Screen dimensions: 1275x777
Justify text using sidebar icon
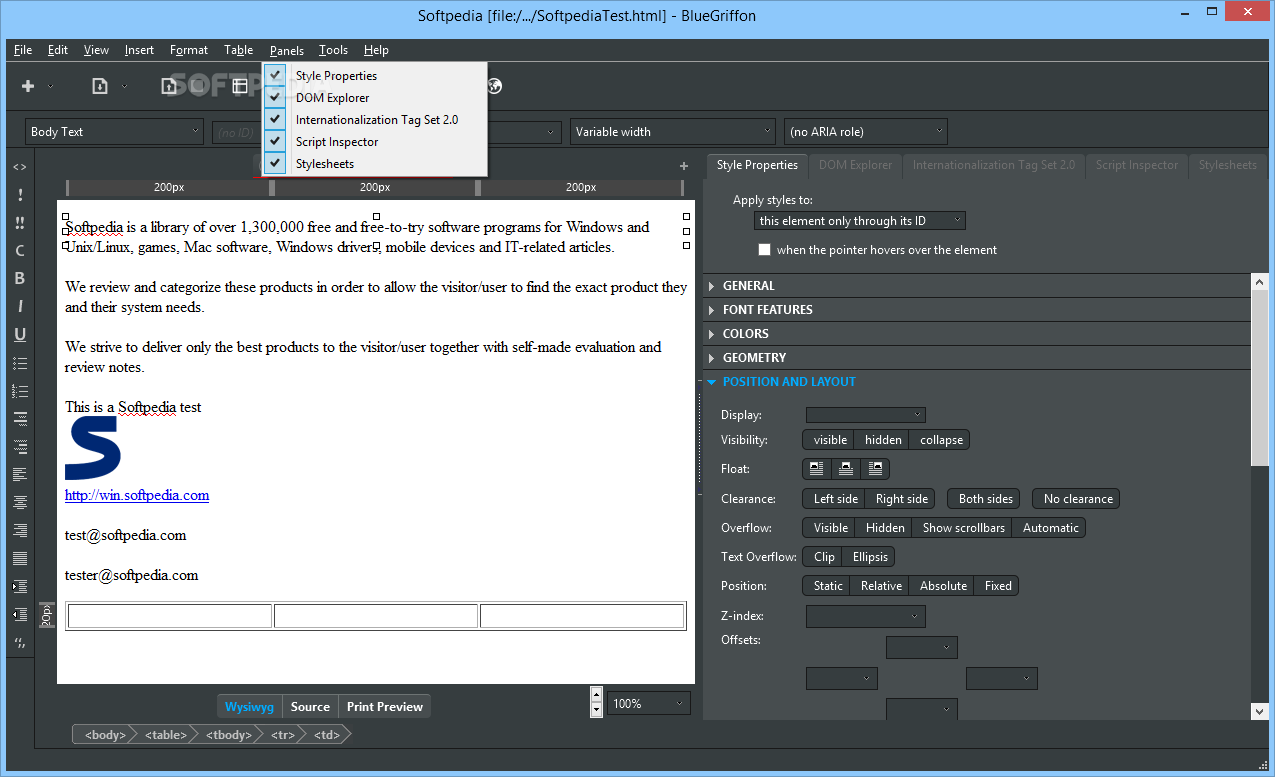[20, 559]
